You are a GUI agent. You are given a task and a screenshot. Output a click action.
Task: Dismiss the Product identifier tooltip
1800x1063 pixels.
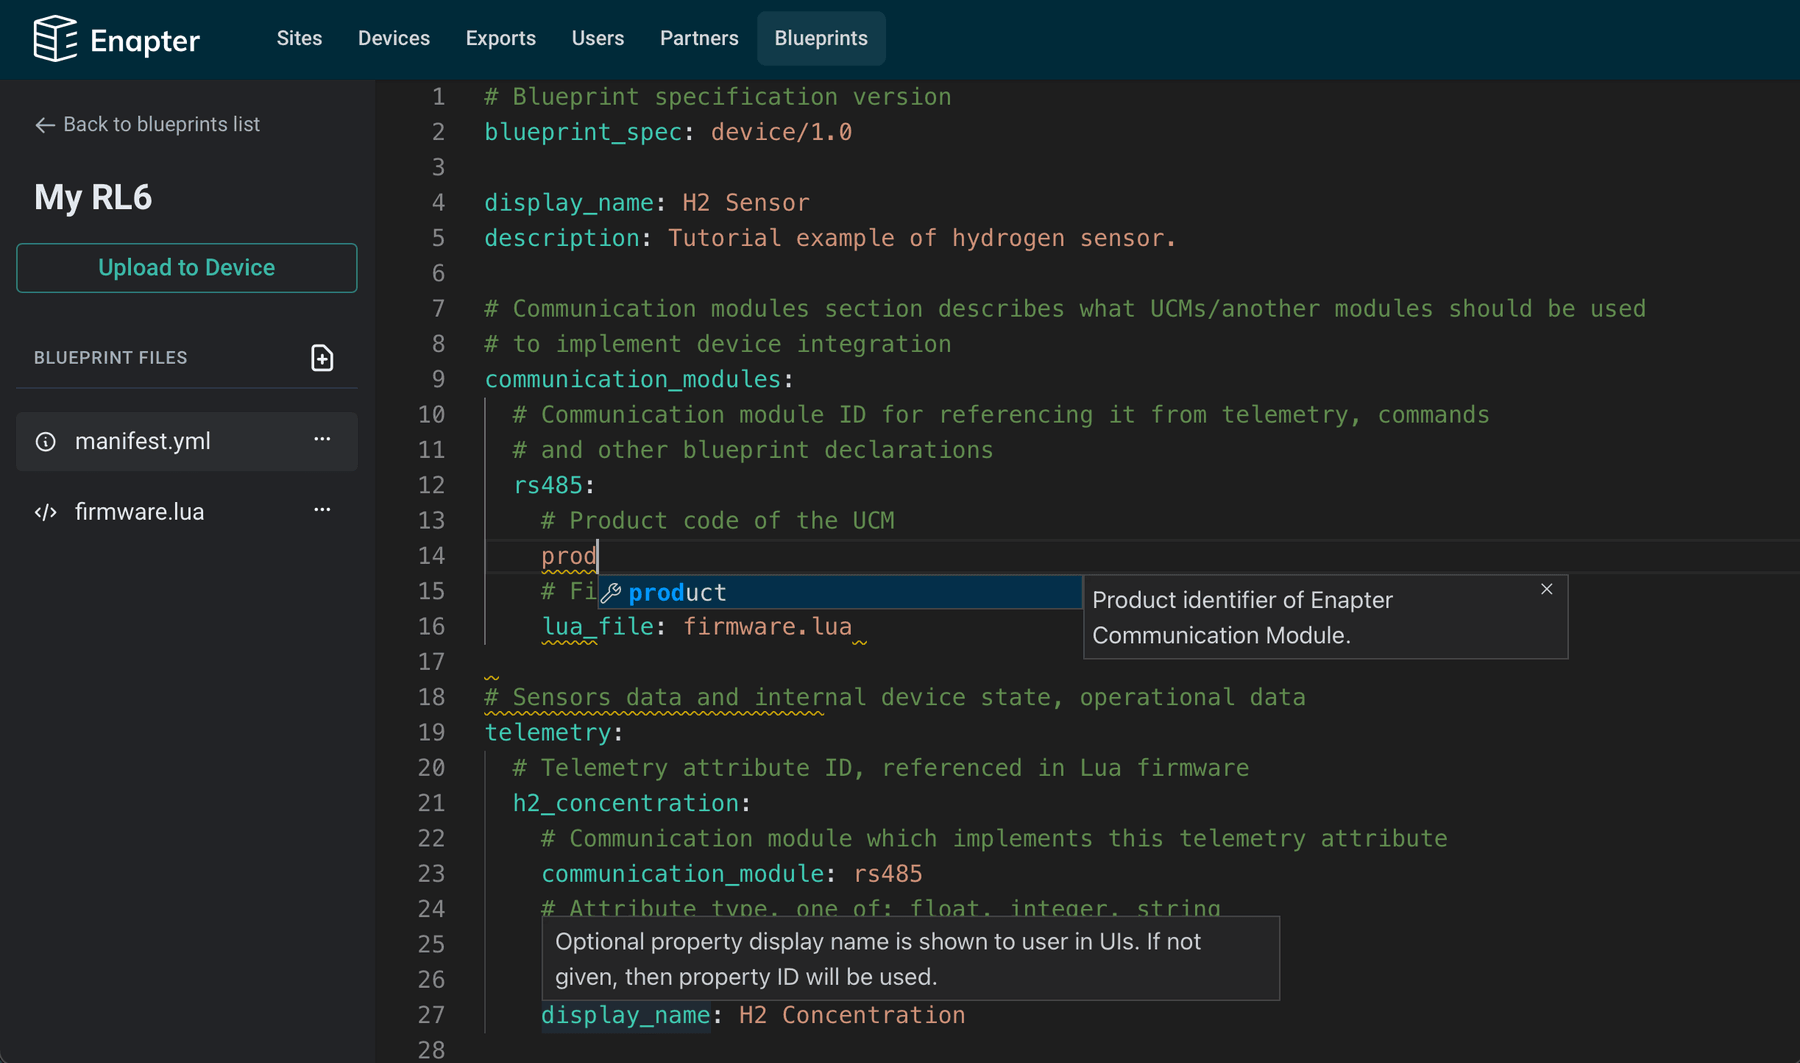click(x=1546, y=589)
